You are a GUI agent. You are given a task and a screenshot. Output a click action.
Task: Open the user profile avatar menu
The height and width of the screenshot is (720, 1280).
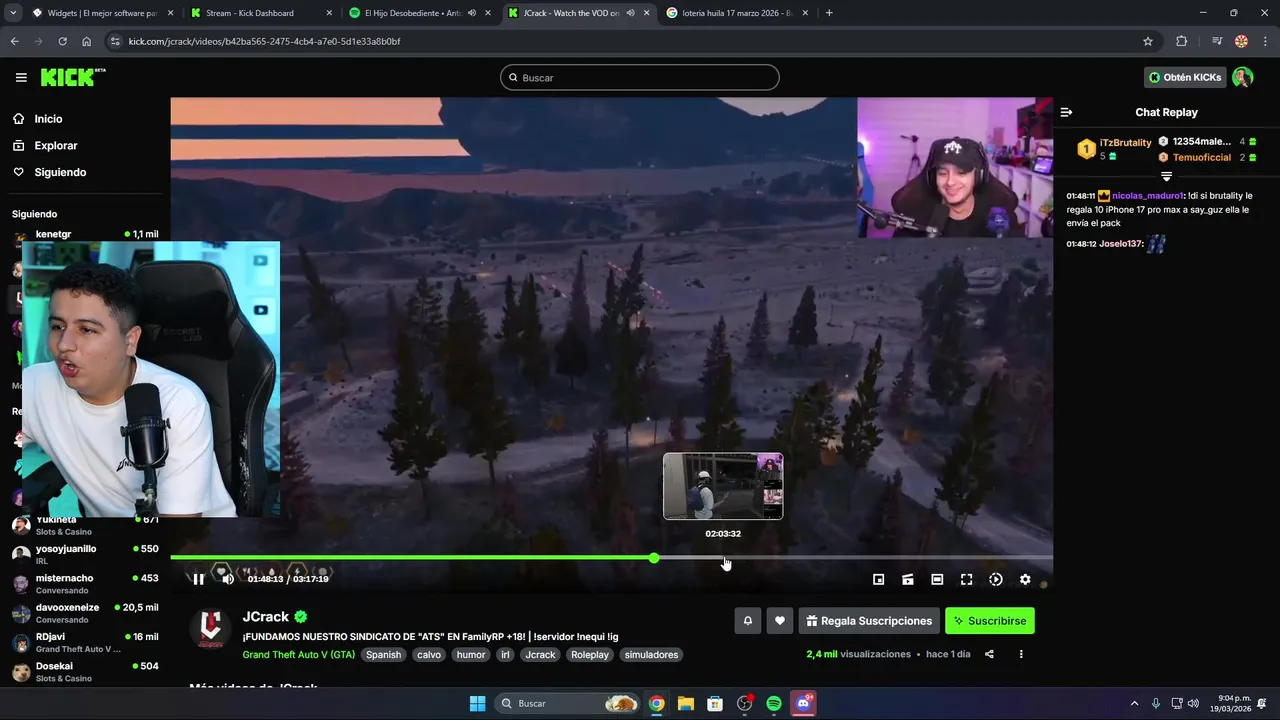[1242, 77]
